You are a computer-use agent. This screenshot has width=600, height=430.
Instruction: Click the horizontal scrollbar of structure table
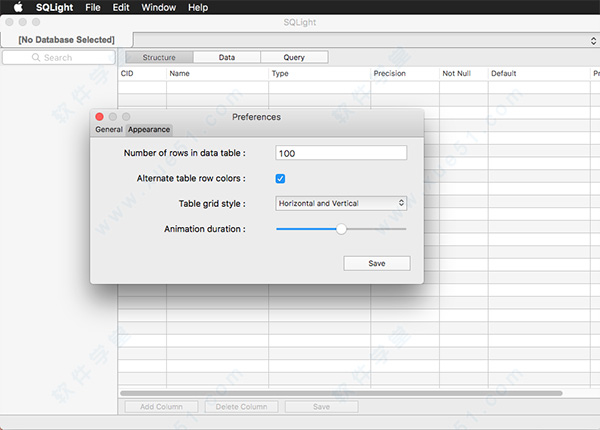click(x=341, y=393)
